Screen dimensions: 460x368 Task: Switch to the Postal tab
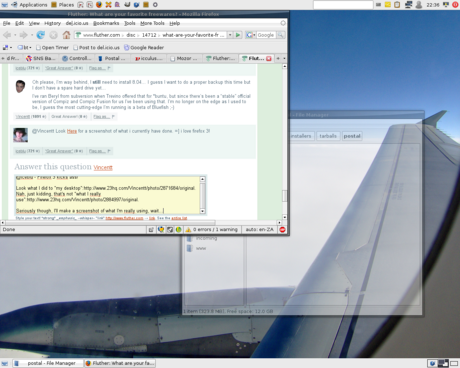(112, 58)
